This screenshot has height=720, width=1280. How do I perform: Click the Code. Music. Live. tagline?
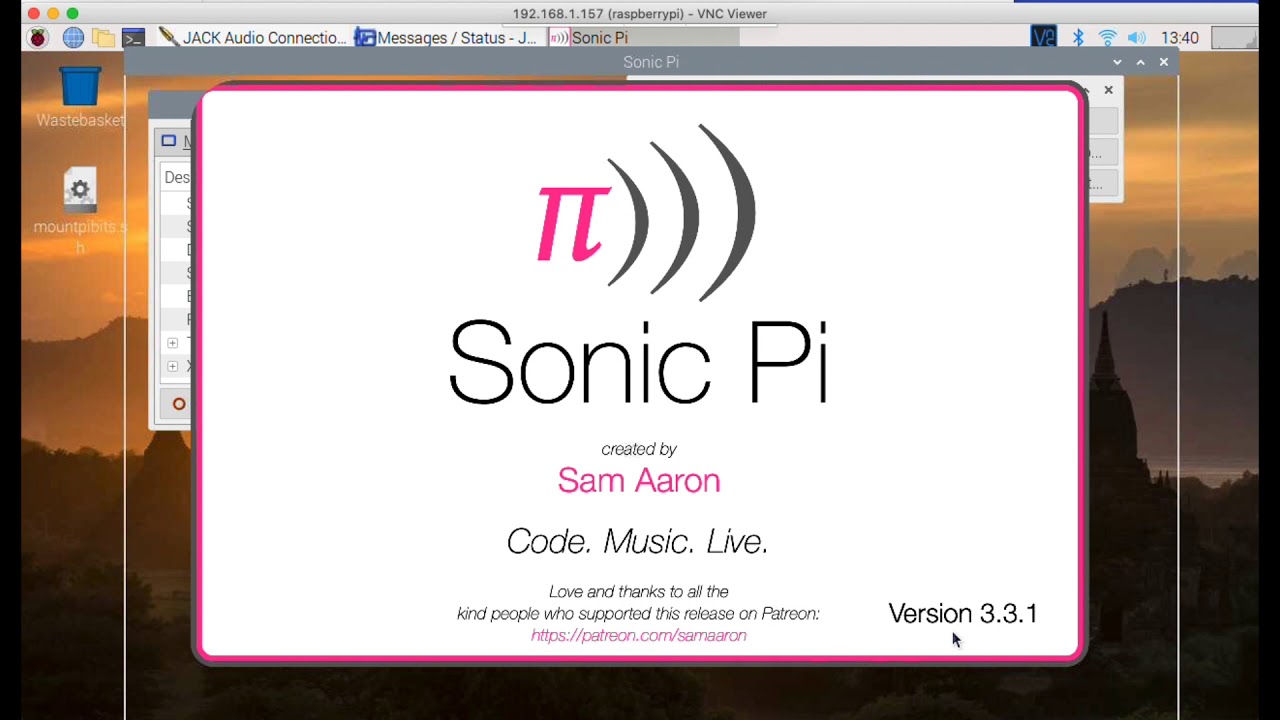(x=637, y=541)
